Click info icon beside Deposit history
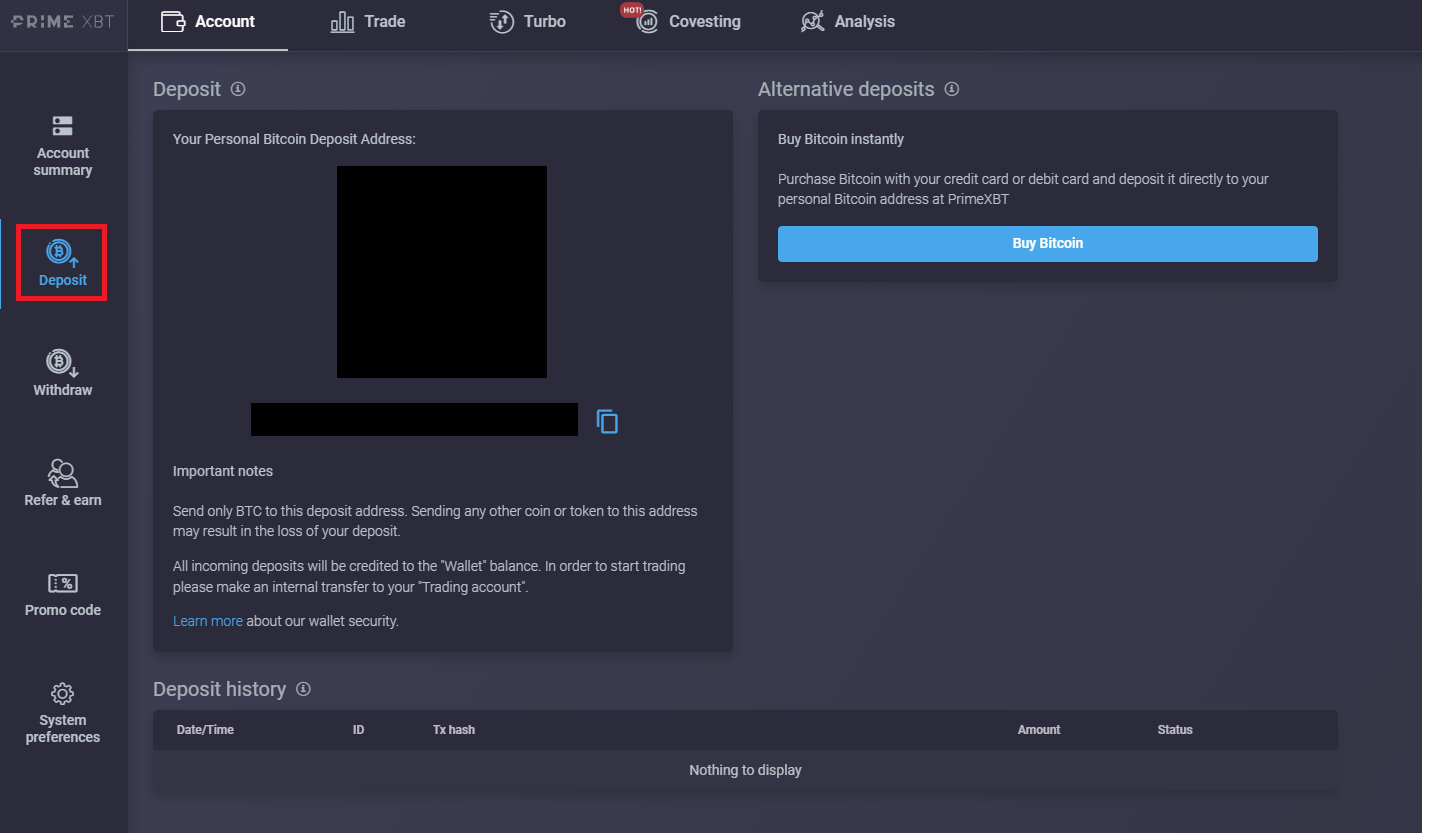This screenshot has width=1435, height=833. coord(303,689)
